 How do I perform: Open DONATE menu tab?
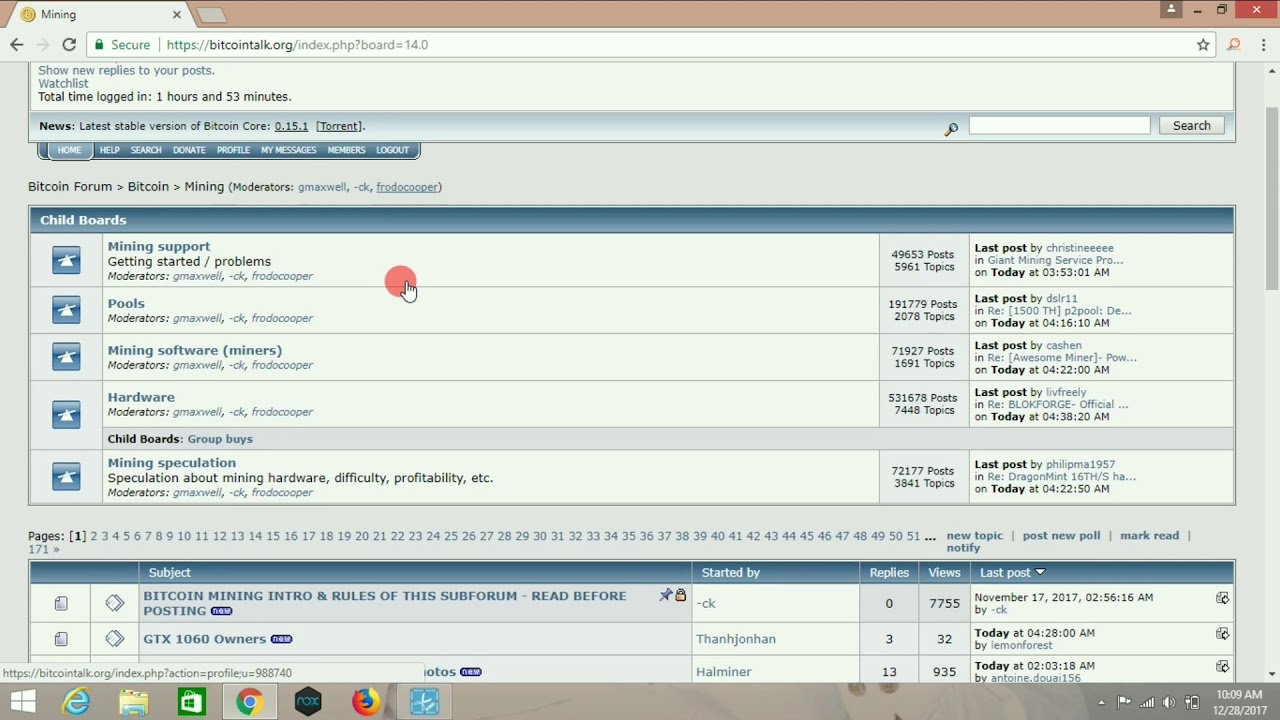[x=189, y=150]
